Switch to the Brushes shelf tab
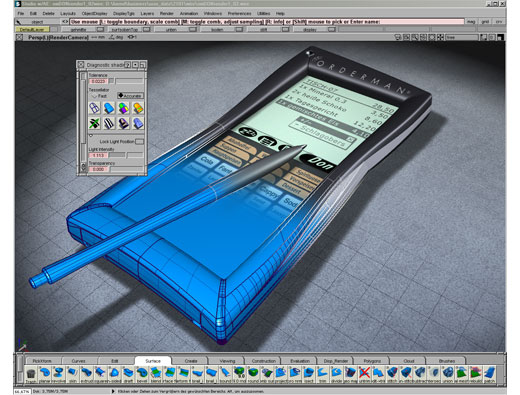The height and width of the screenshot is (395, 520). (447, 361)
